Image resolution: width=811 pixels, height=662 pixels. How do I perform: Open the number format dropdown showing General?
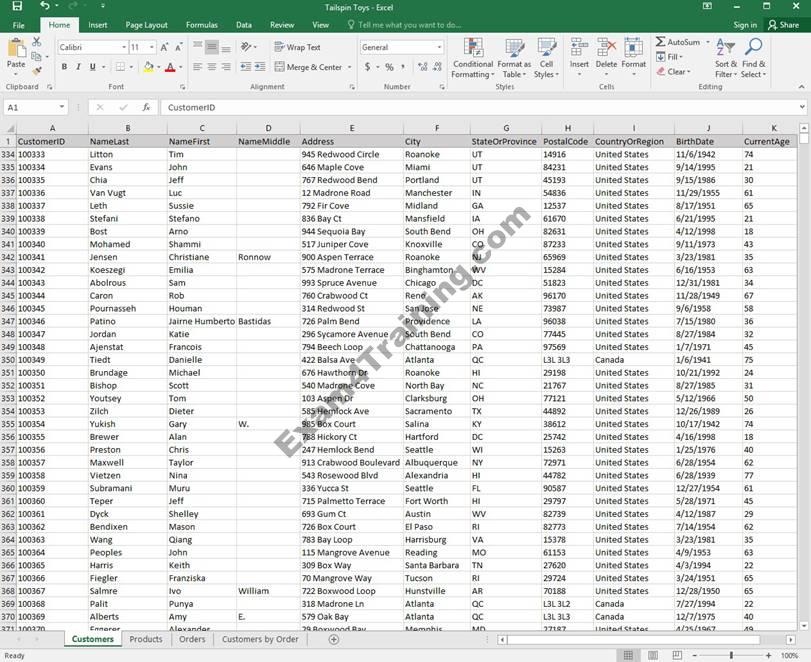(438, 47)
